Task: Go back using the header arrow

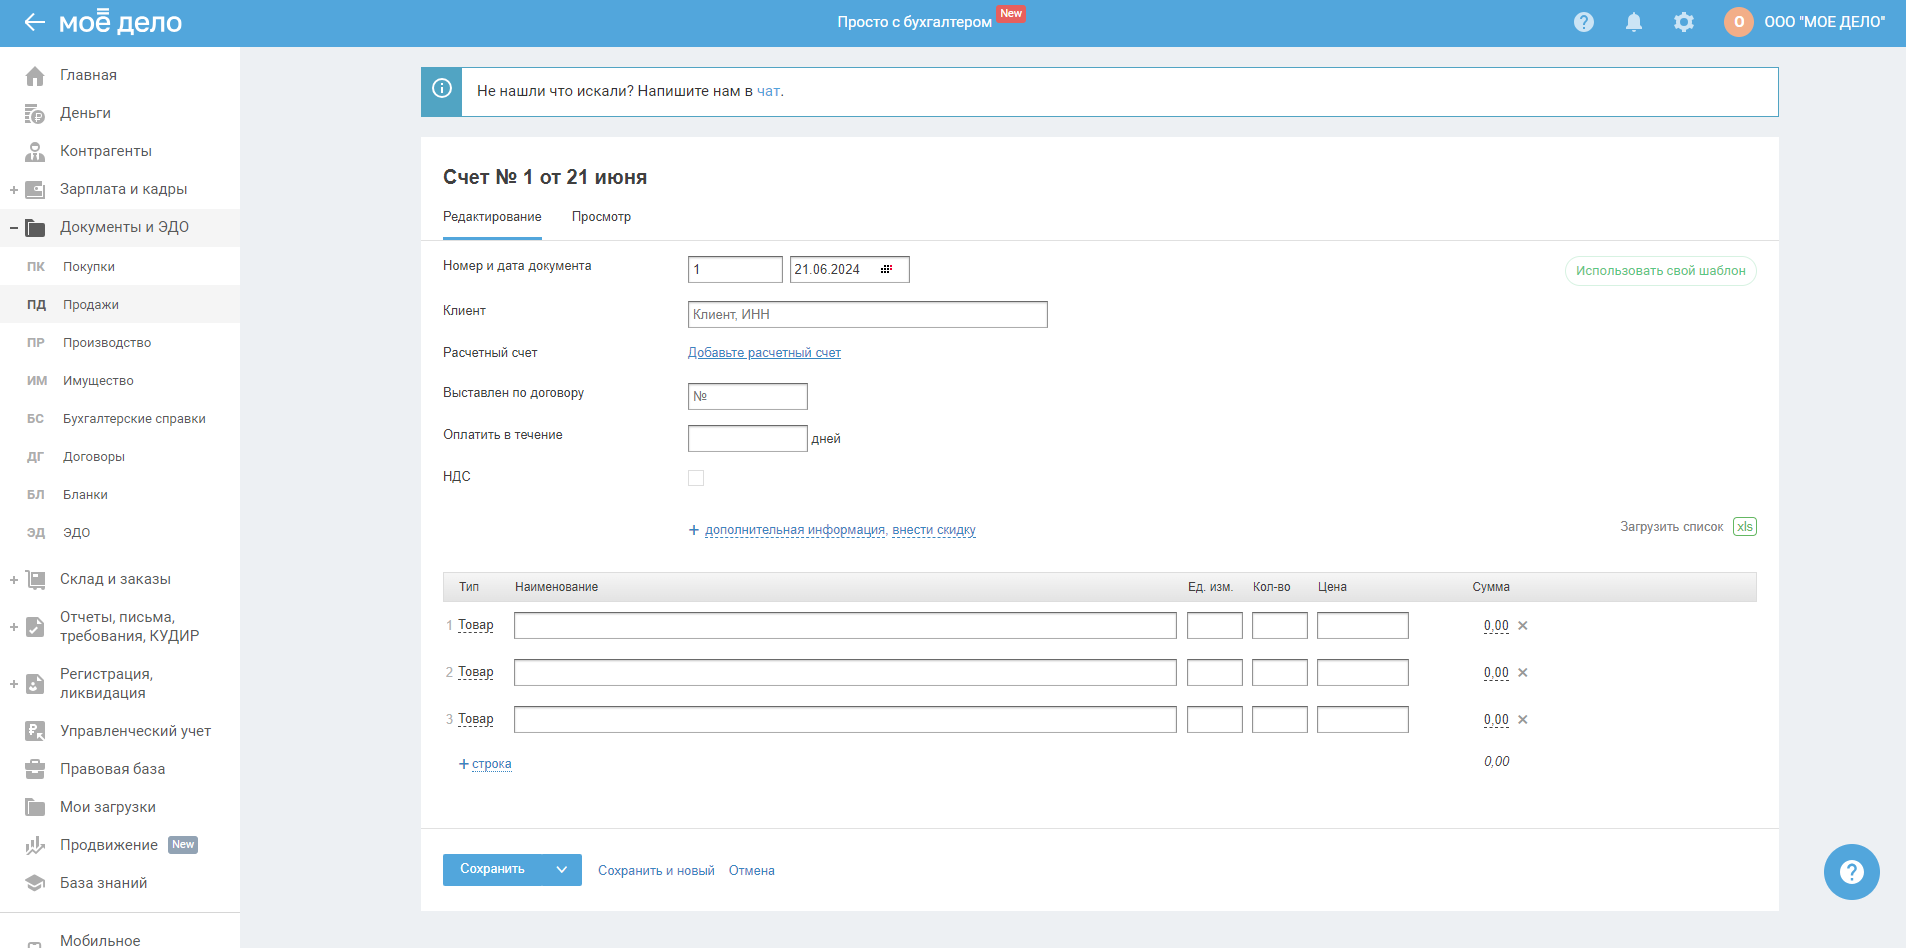Action: [34, 22]
